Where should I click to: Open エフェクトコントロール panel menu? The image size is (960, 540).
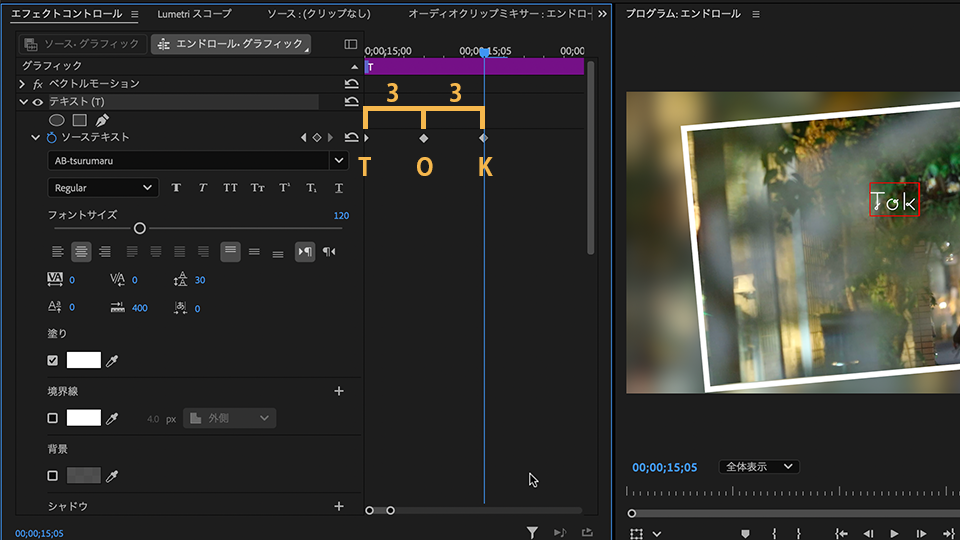135,14
